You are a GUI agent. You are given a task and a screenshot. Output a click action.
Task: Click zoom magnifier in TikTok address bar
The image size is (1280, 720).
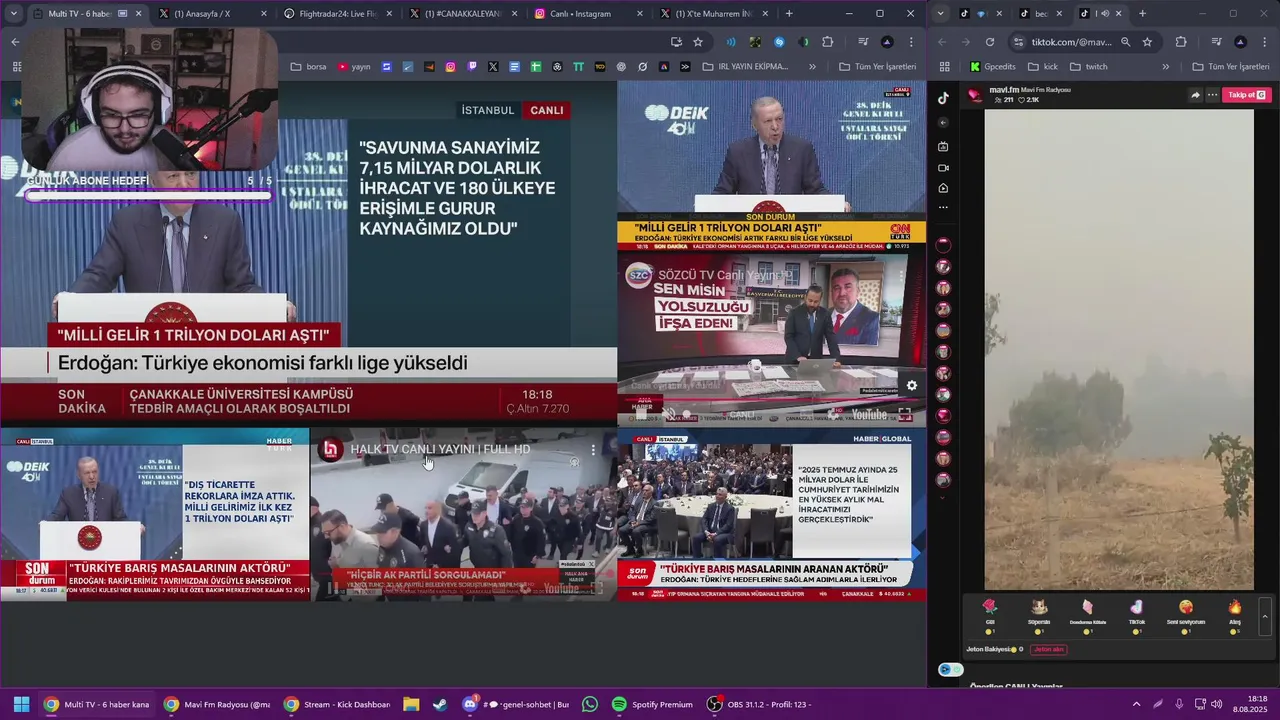[1125, 42]
